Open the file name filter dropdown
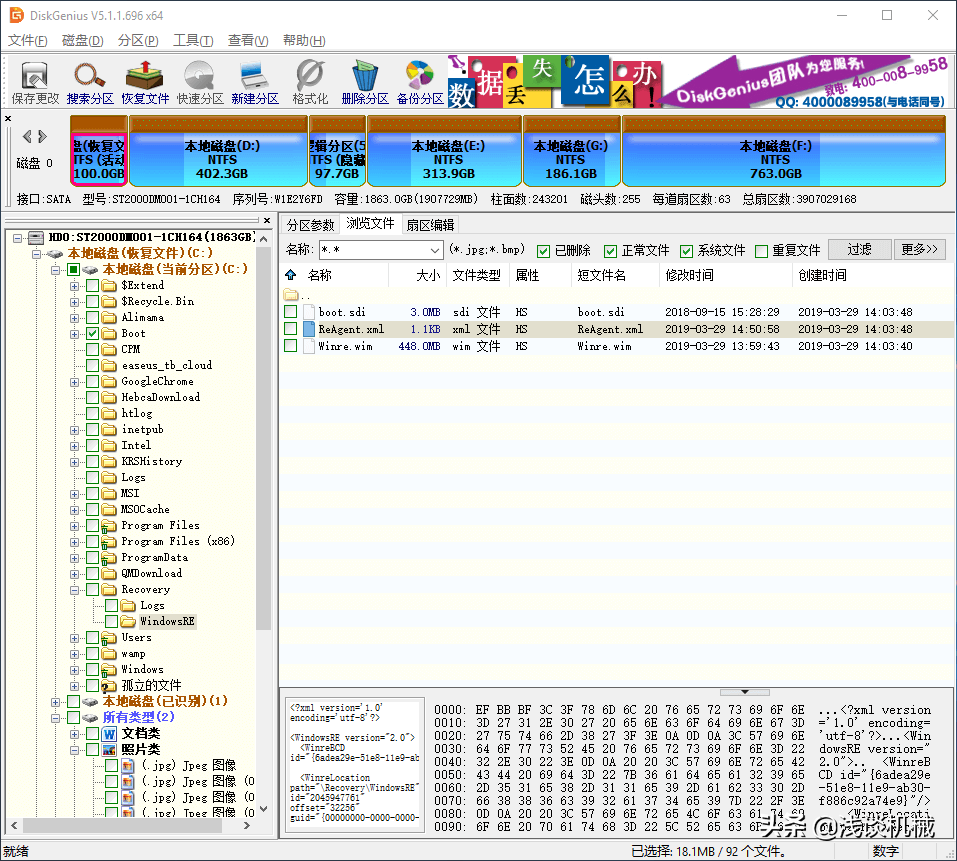957x861 pixels. tap(434, 250)
